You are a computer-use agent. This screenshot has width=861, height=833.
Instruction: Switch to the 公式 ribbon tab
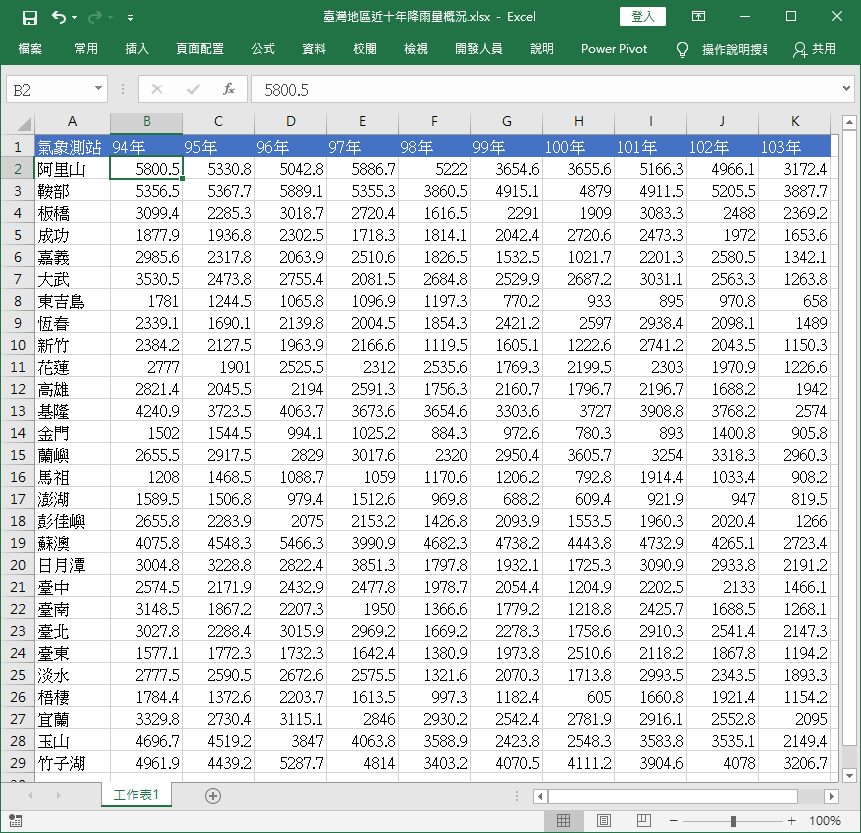pos(263,49)
